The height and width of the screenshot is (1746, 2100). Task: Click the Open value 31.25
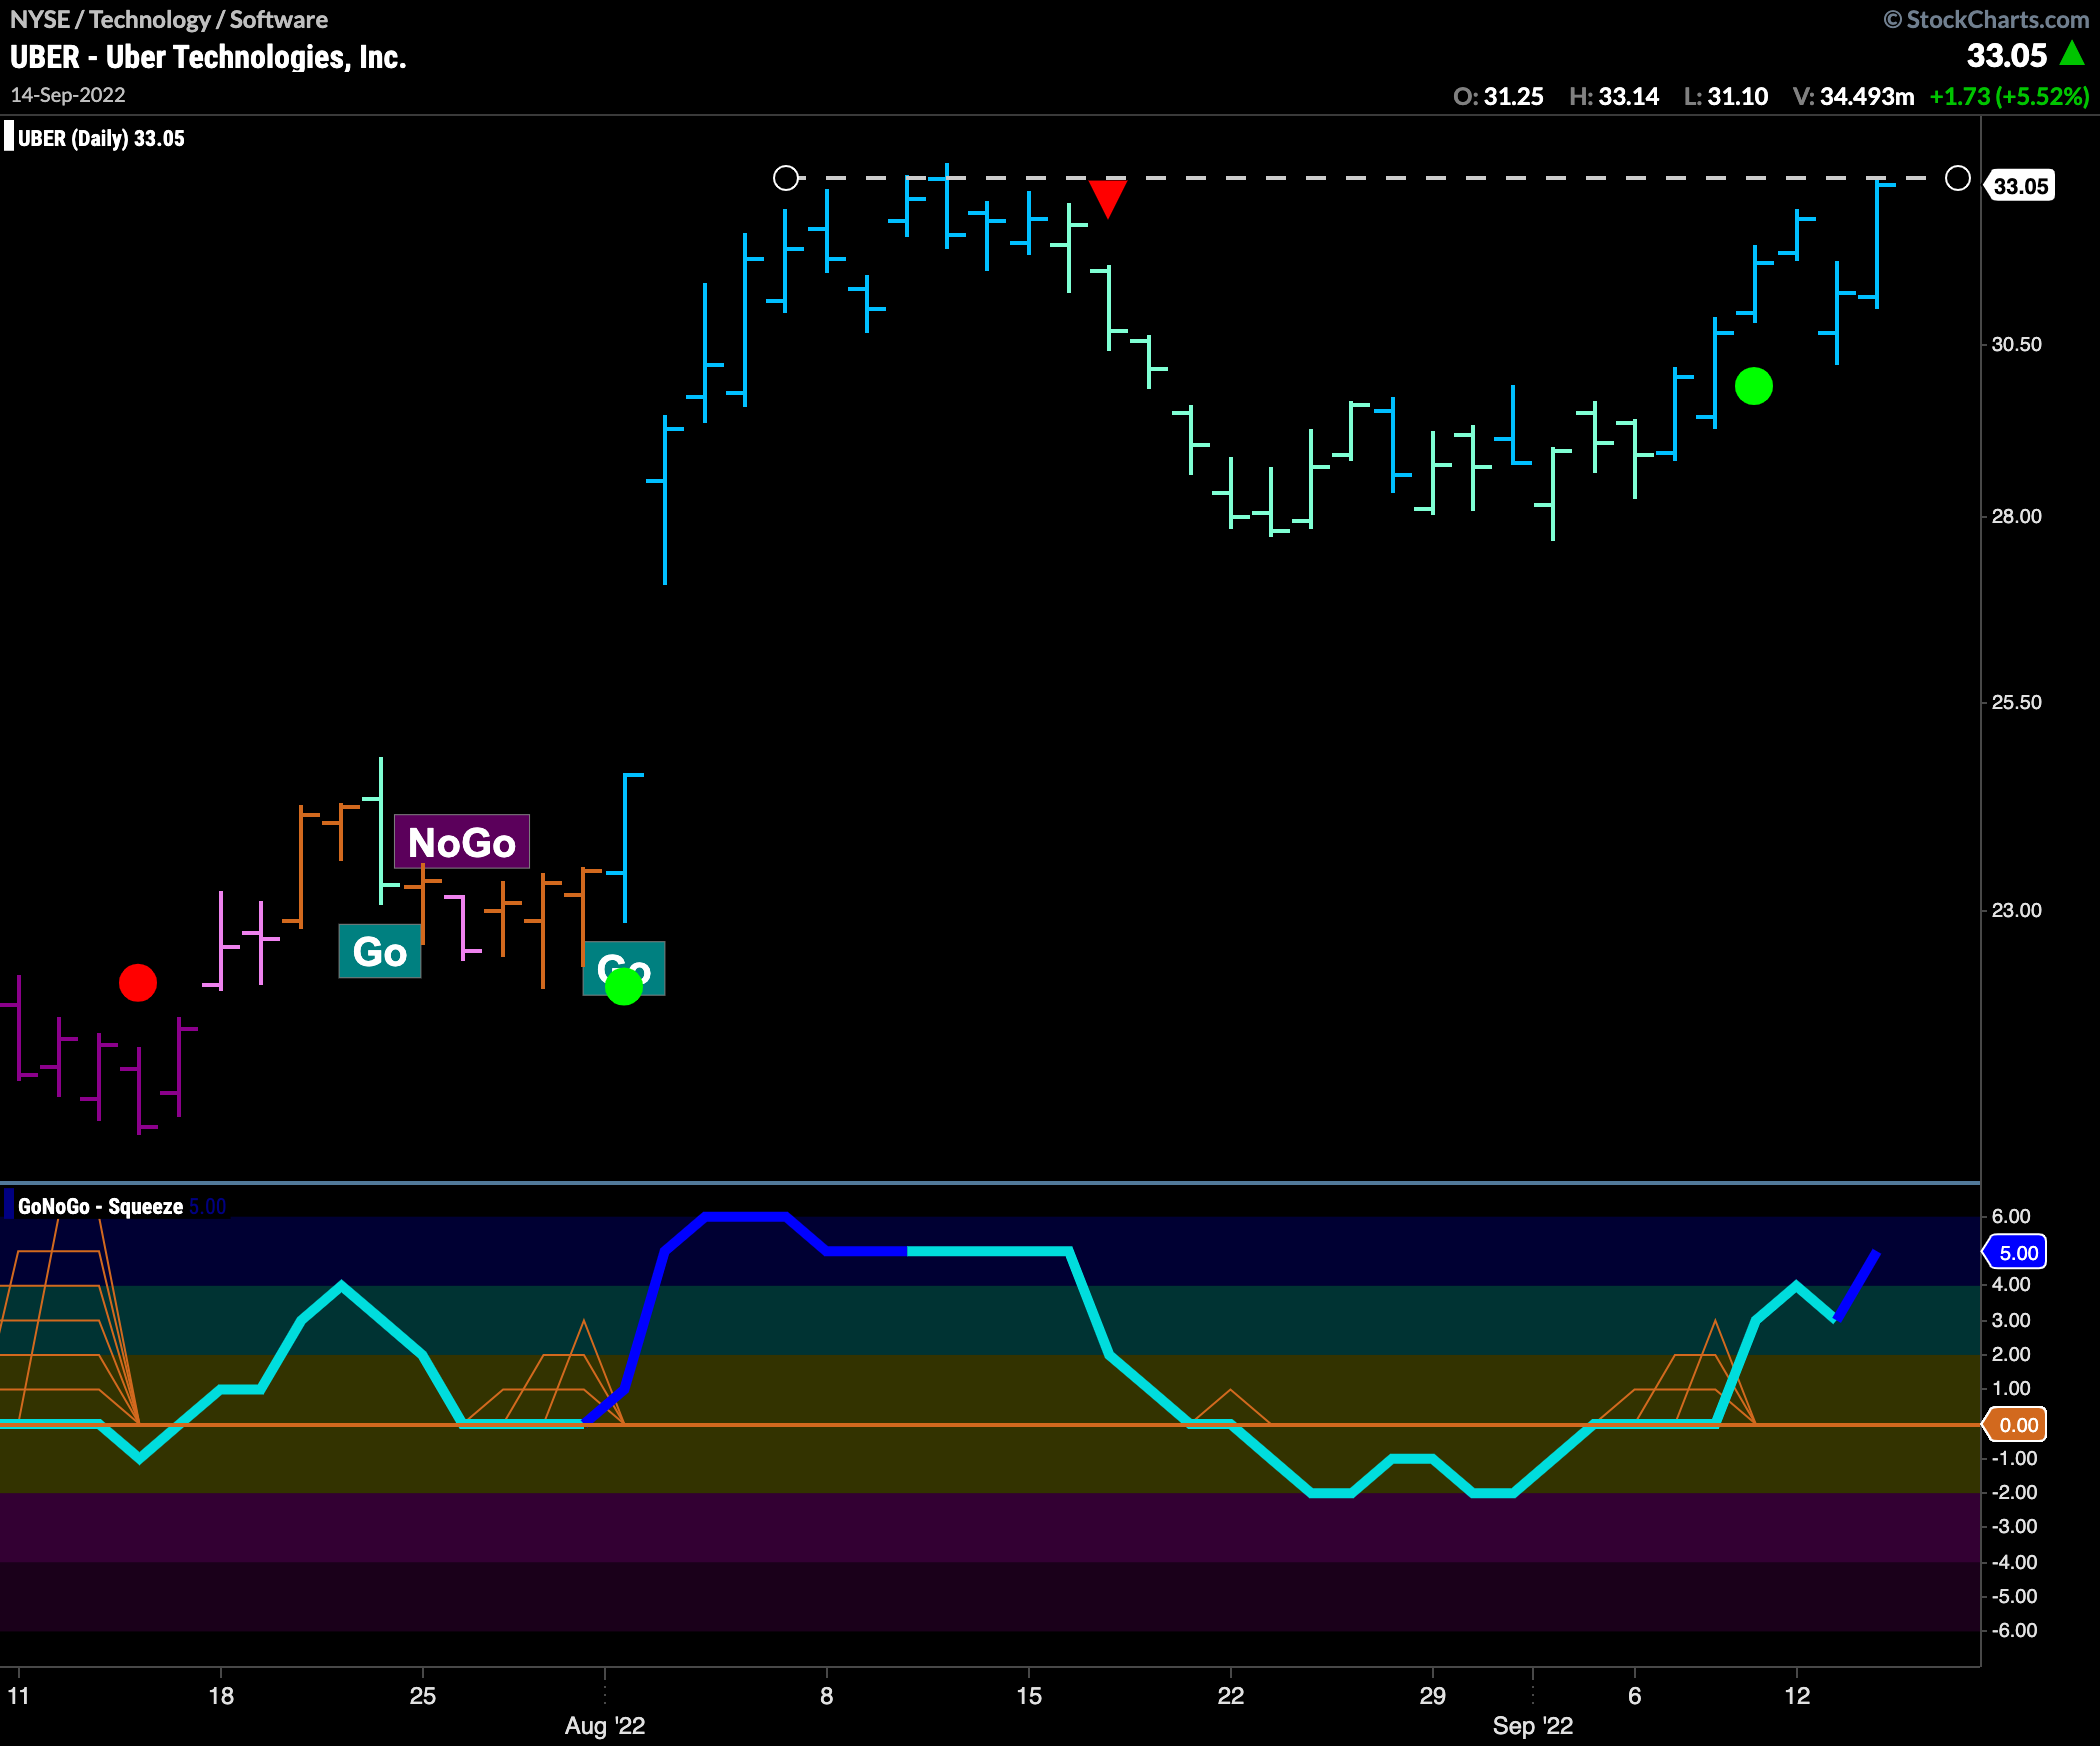[1514, 96]
